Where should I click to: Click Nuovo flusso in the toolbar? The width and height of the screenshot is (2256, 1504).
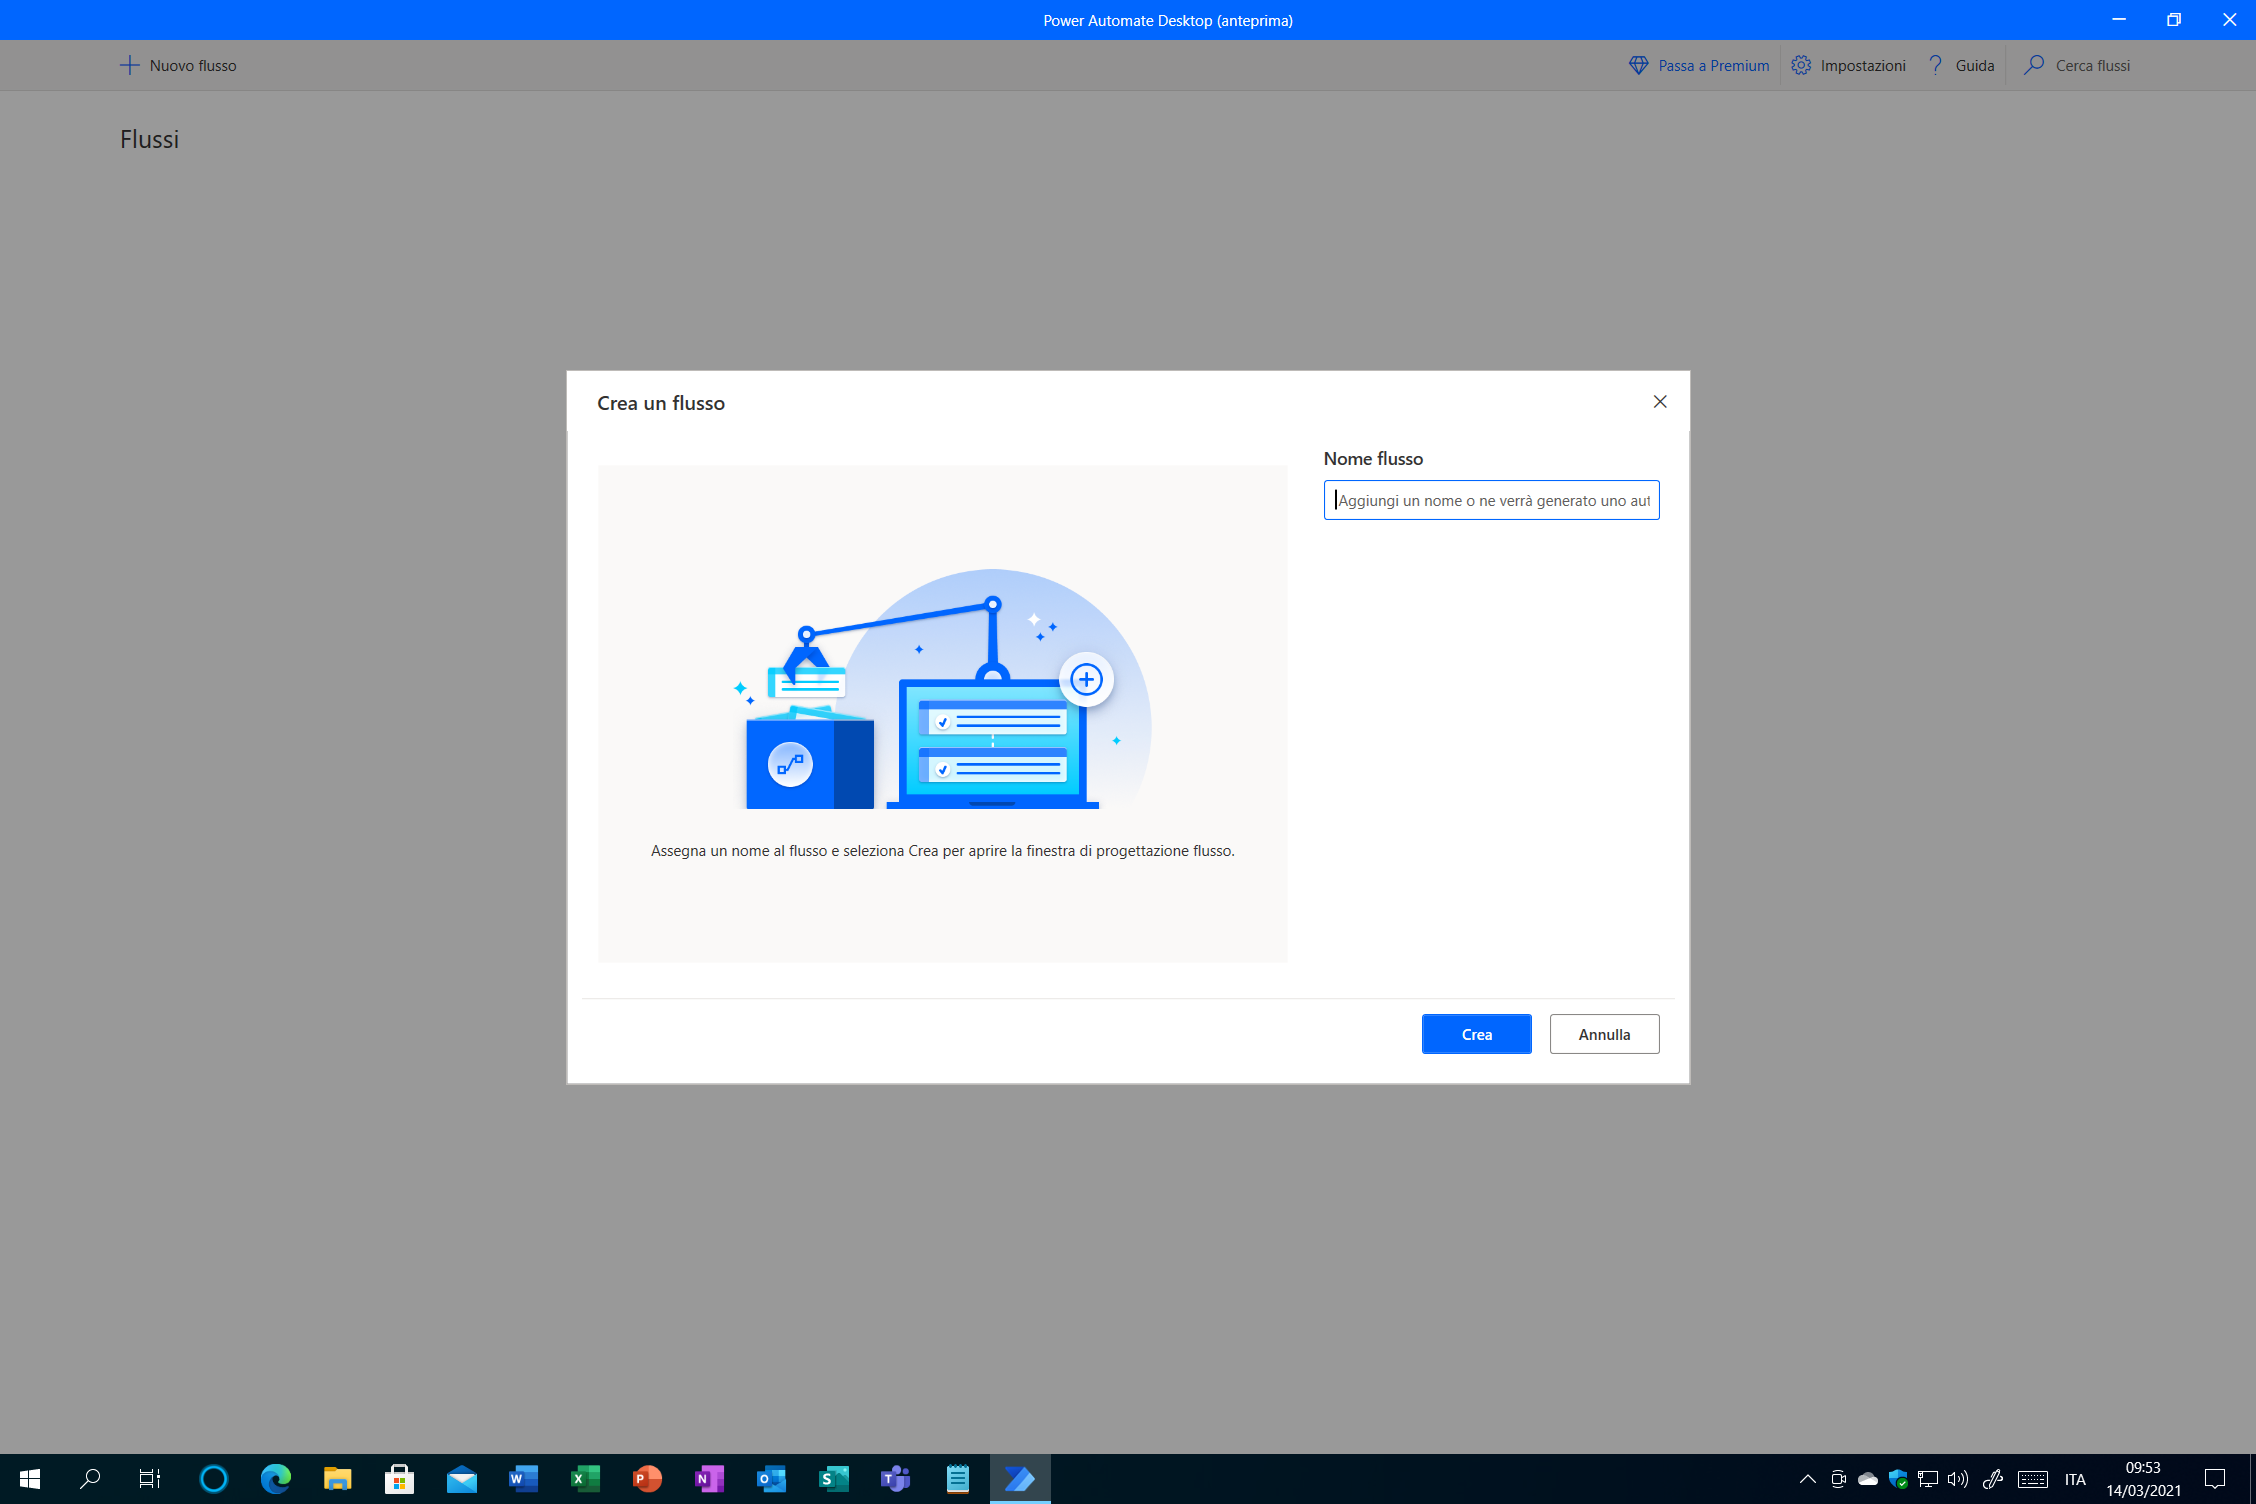coord(178,66)
